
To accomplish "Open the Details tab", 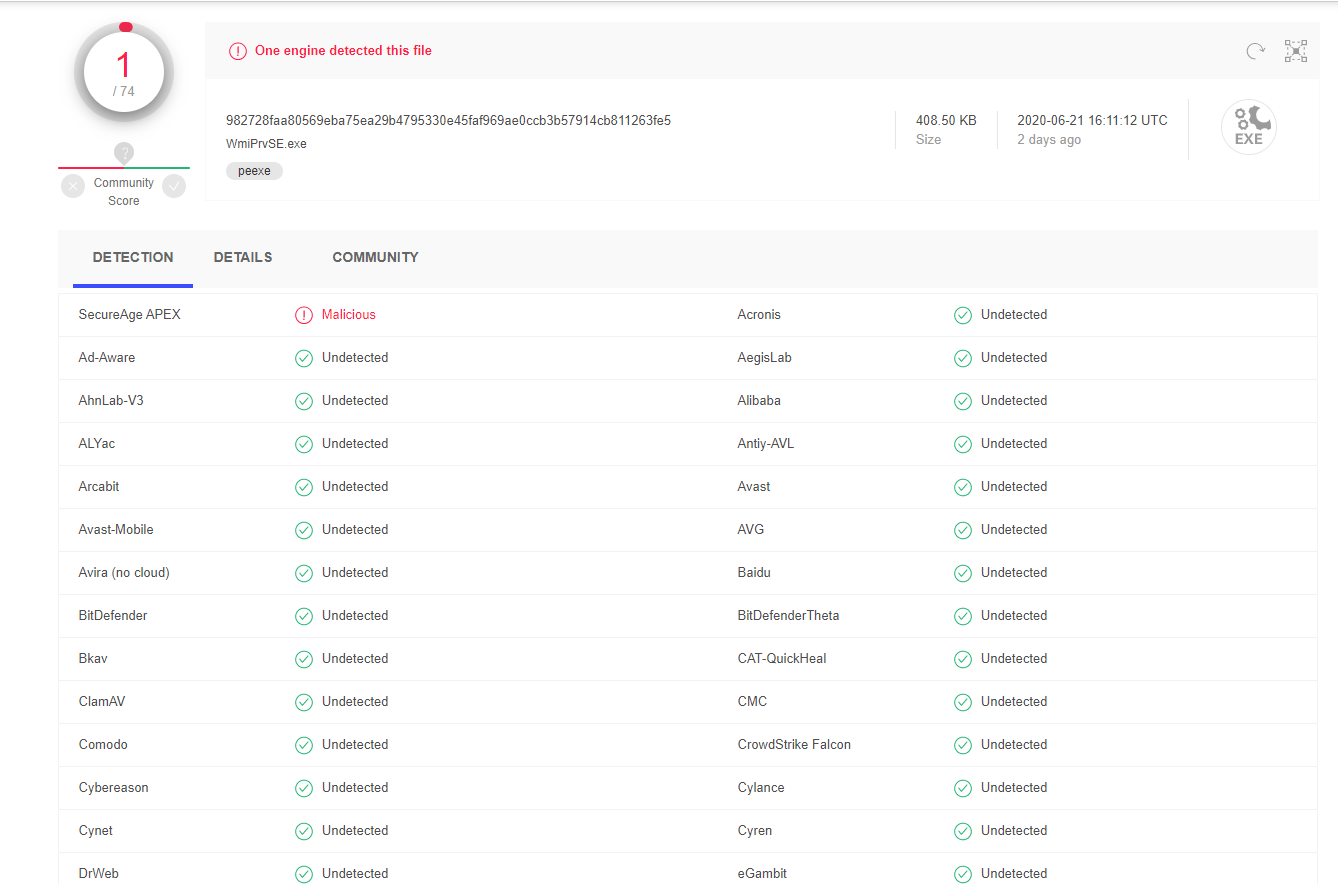I will click(x=243, y=257).
